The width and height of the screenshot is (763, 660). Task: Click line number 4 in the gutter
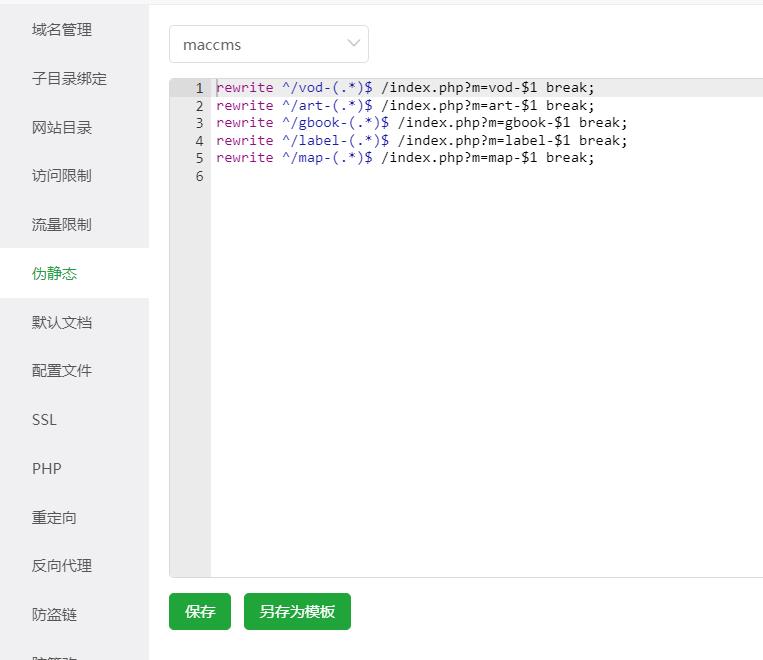[200, 141]
